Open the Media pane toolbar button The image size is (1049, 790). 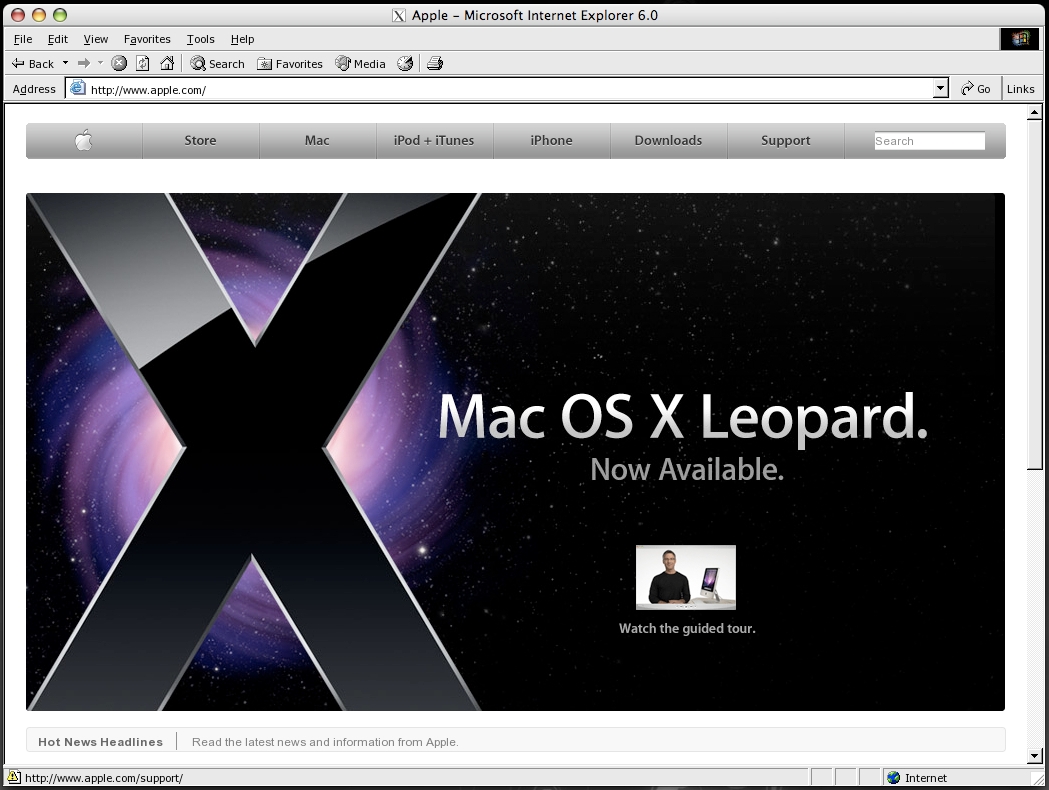coord(361,64)
